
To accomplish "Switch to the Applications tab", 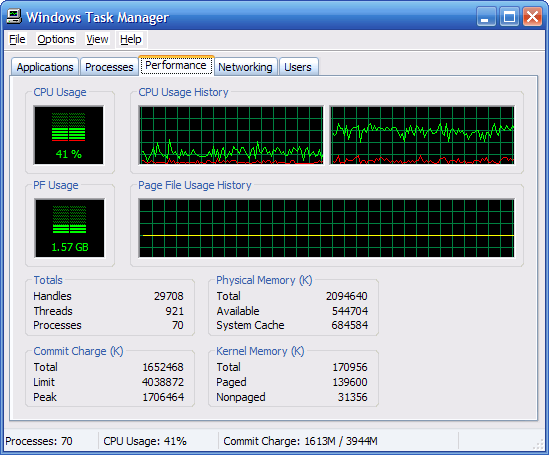I will click(45, 67).
